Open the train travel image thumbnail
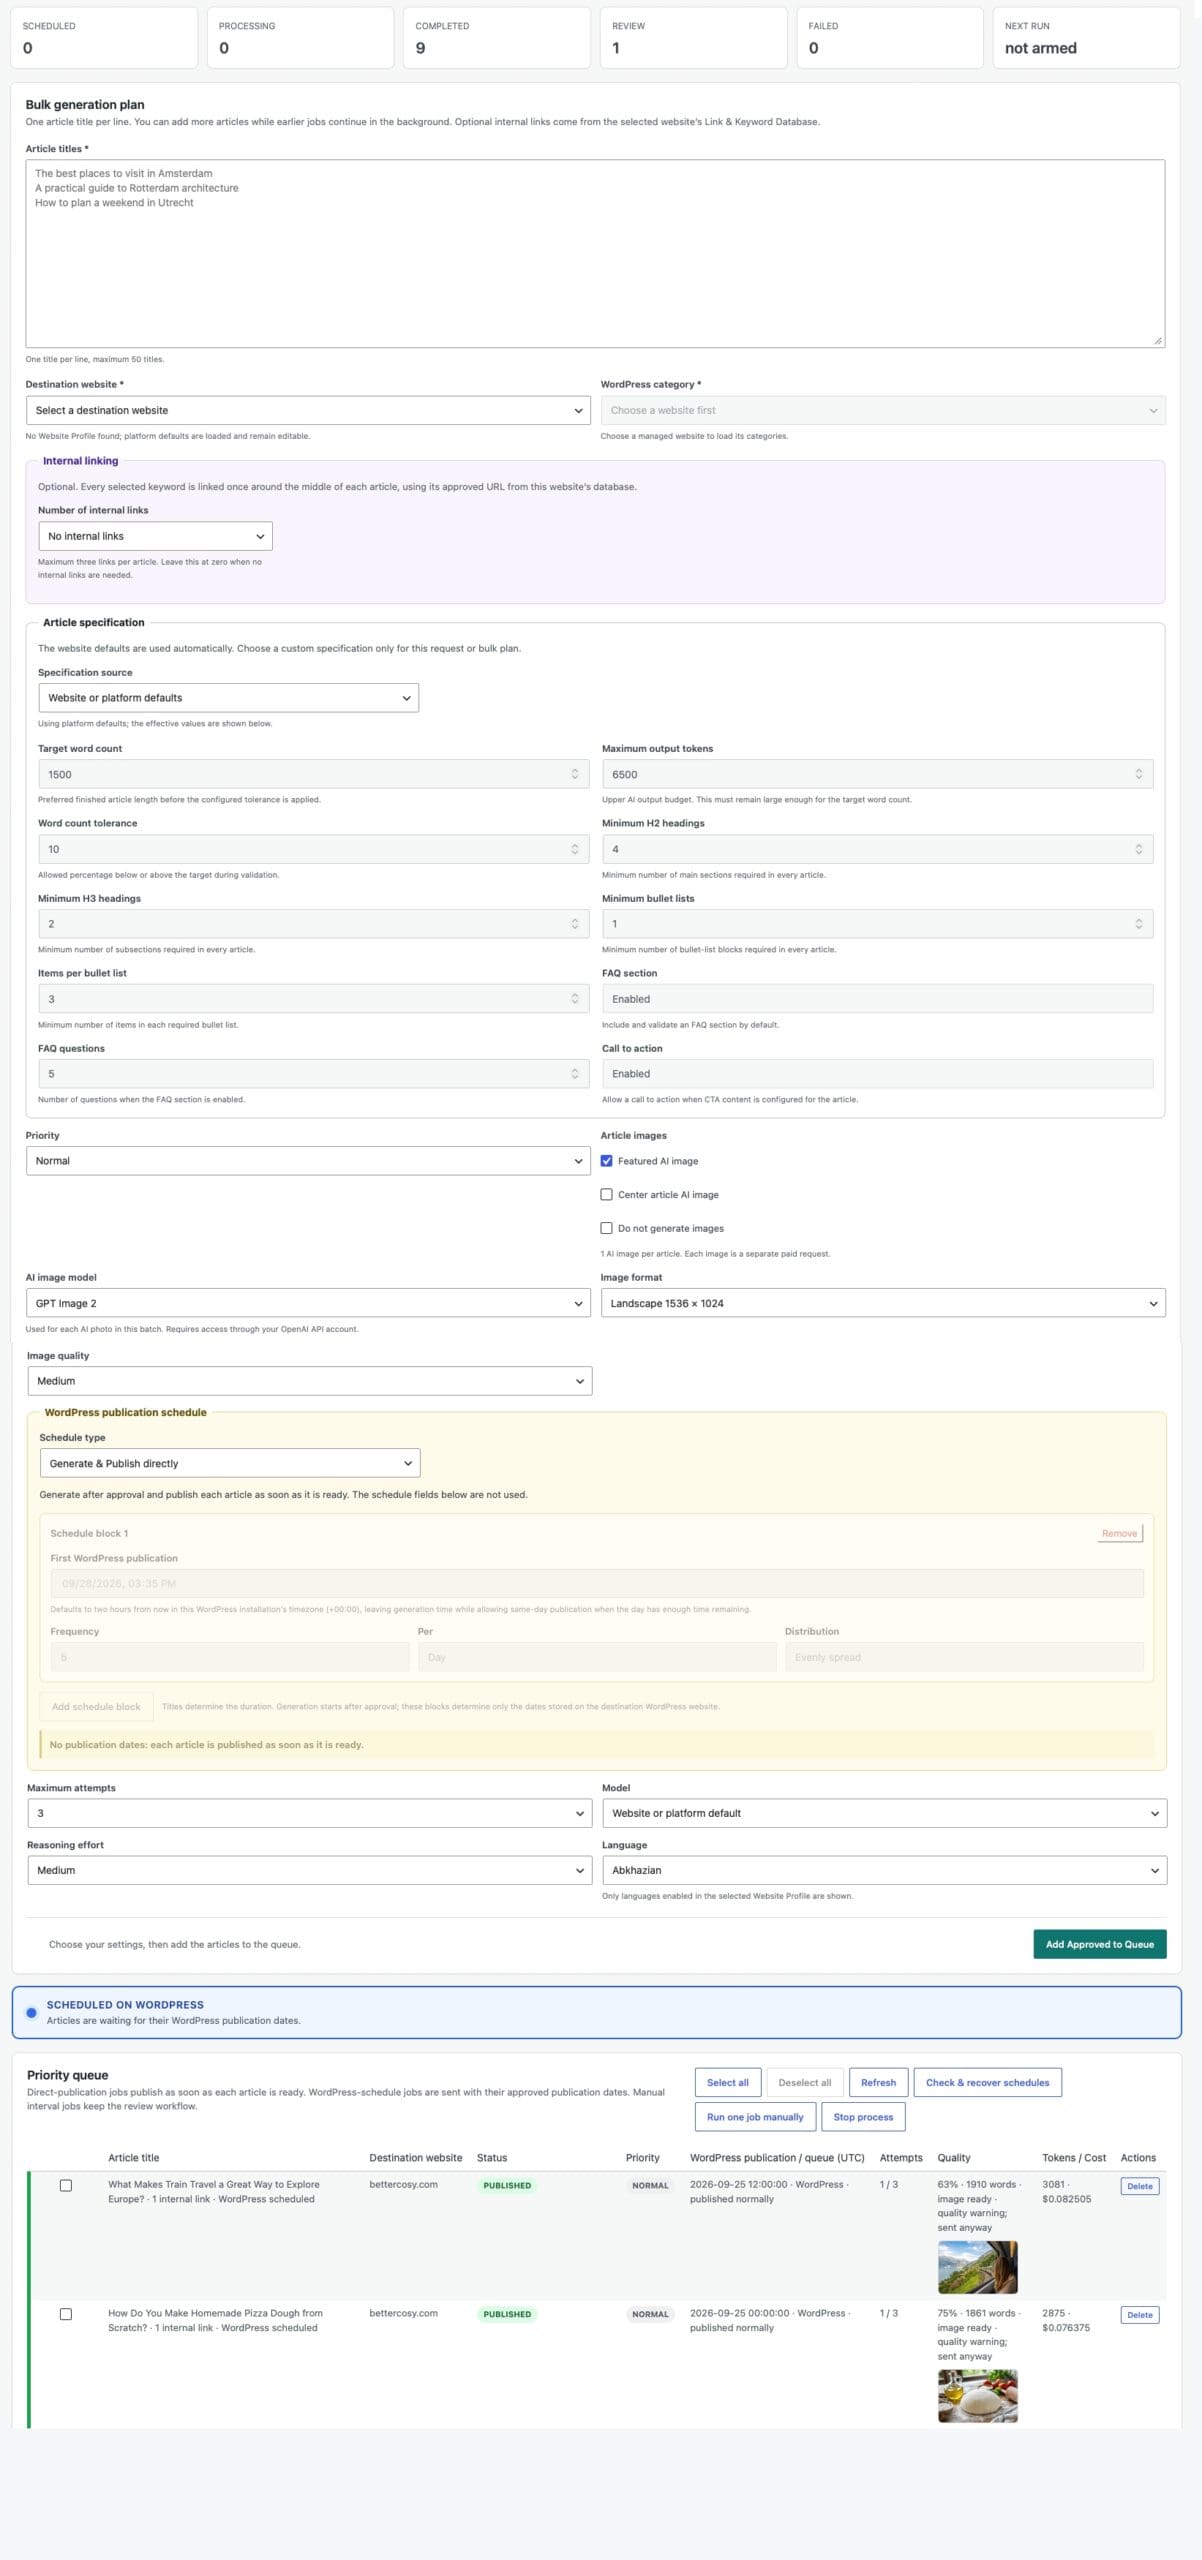The width and height of the screenshot is (1202, 2560). pos(977,2267)
